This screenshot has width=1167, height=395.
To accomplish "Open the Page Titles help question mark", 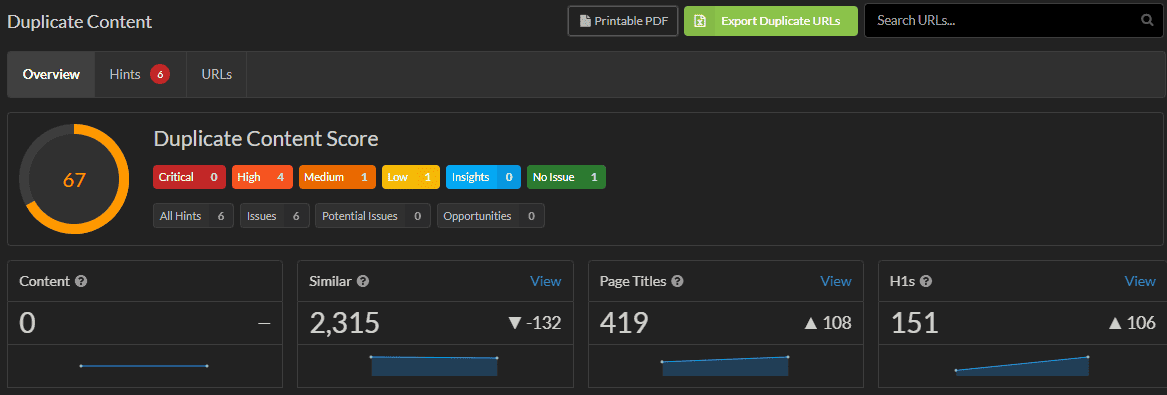I will point(677,281).
